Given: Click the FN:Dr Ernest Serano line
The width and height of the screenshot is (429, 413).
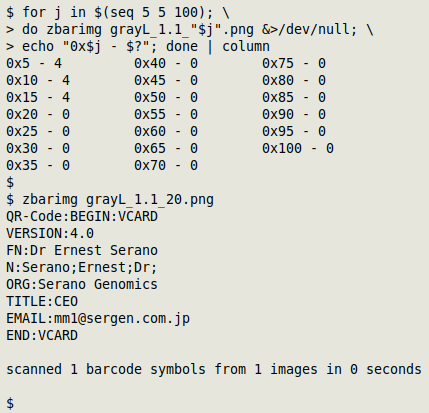Looking at the screenshot, I should tap(82, 251).
